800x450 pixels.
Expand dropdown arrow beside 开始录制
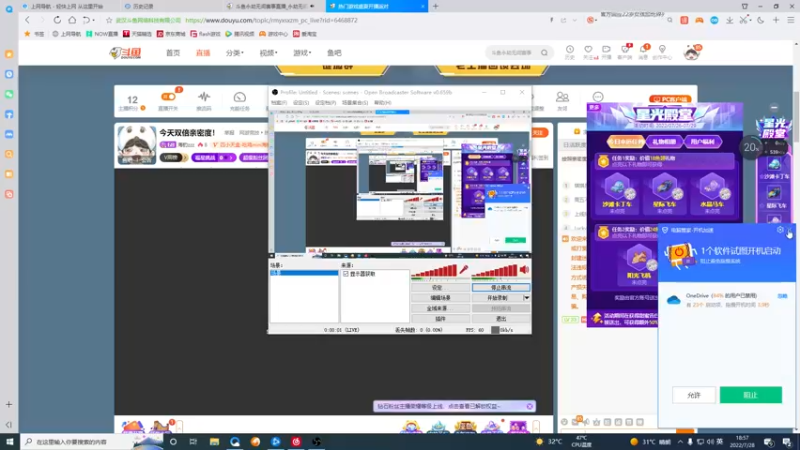527,298
